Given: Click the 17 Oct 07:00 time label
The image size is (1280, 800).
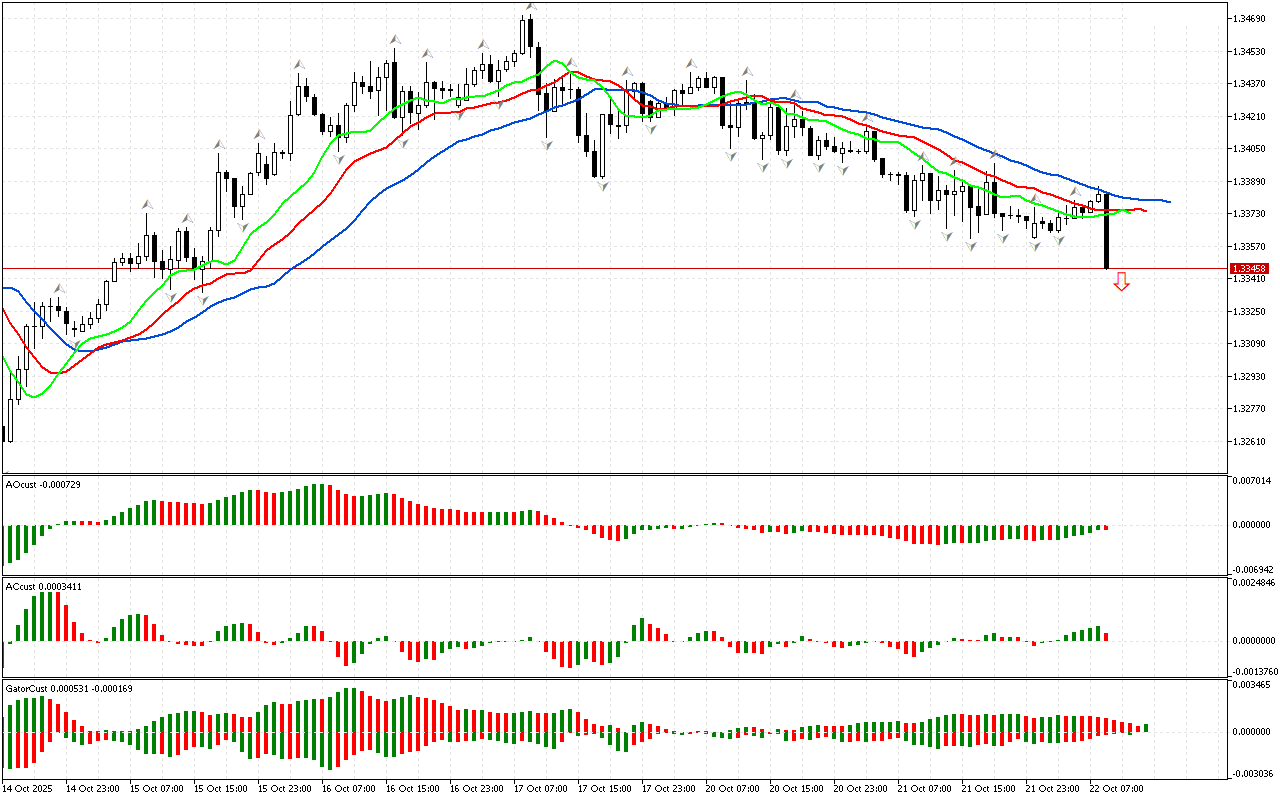Looking at the screenshot, I should [x=540, y=788].
